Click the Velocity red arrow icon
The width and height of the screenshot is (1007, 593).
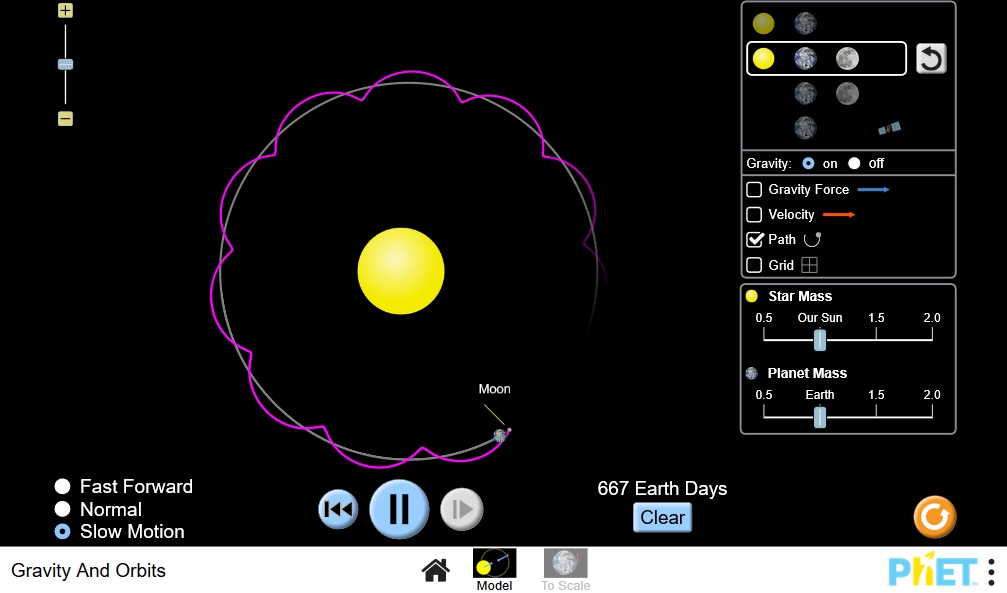(839, 215)
